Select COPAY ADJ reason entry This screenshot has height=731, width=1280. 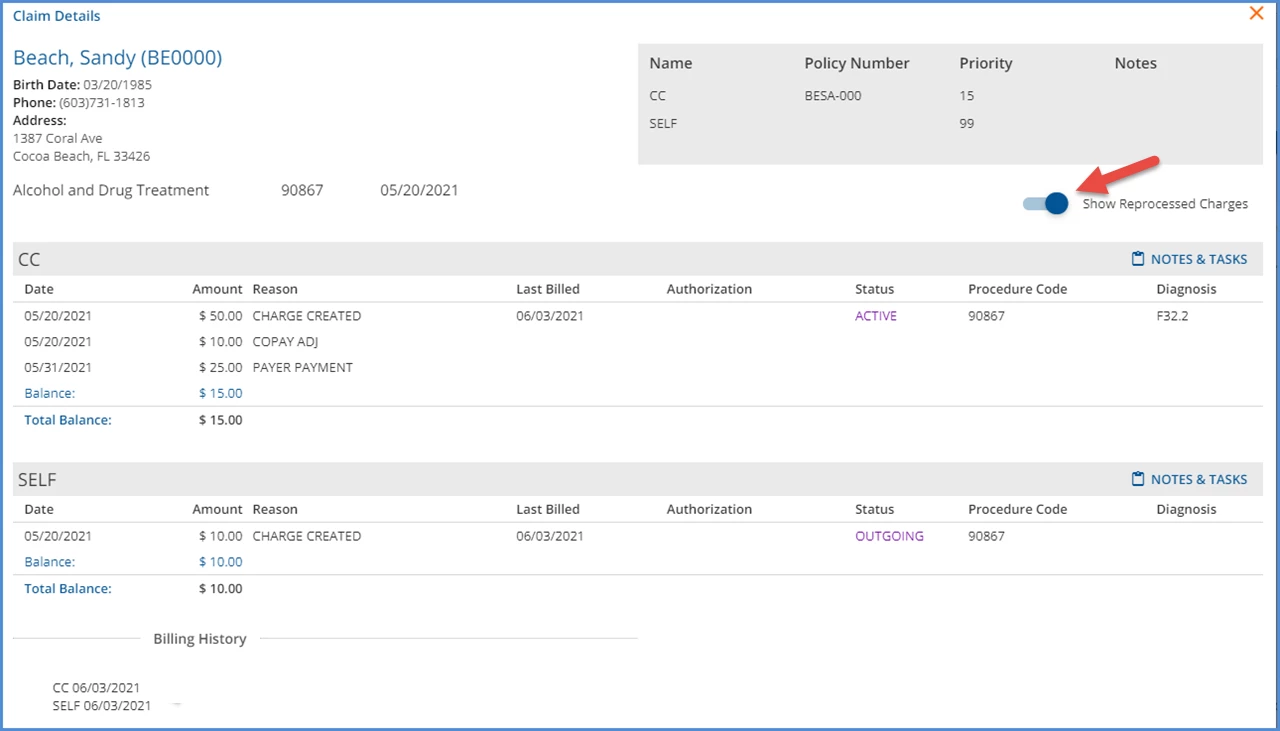285,342
